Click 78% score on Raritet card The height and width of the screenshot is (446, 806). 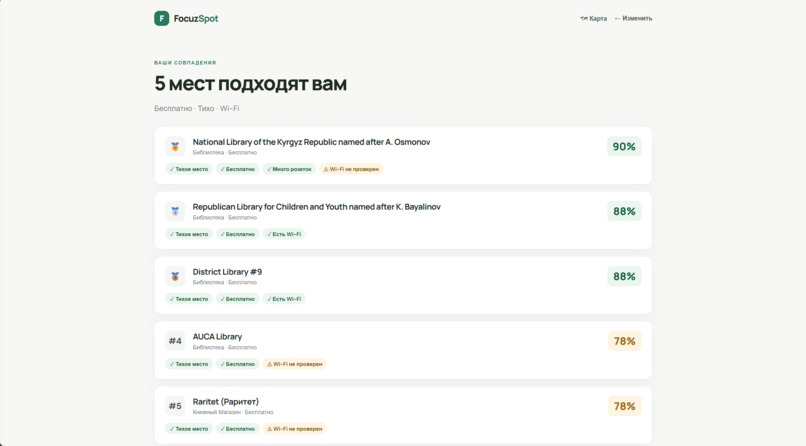pyautogui.click(x=624, y=406)
